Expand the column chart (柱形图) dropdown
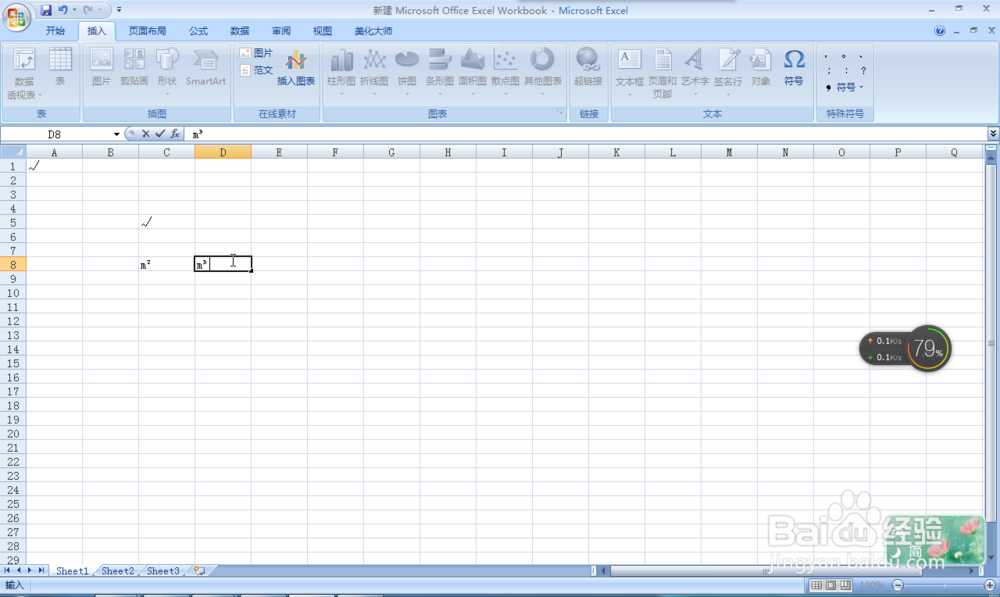Viewport: 1000px width, 597px height. pos(341,94)
